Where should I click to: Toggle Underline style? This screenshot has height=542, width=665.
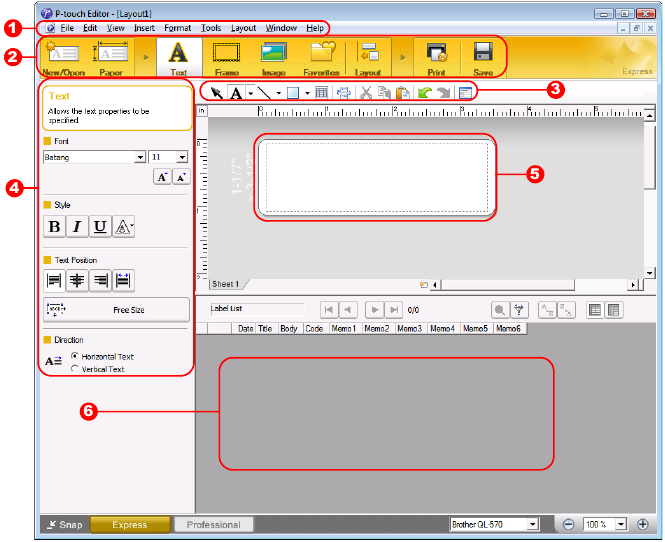tap(100, 226)
